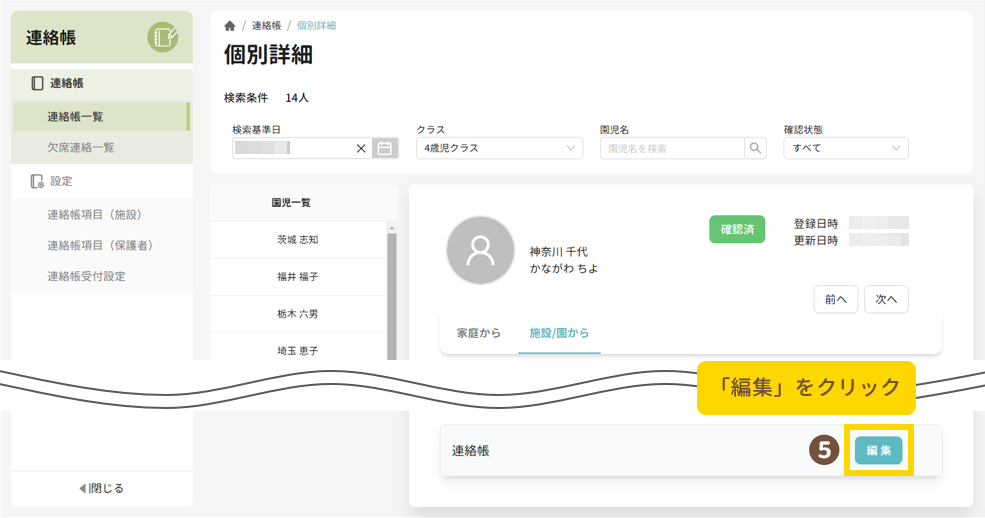
Task: Collapse the sidebar with 閉じる
Action: pos(101,488)
